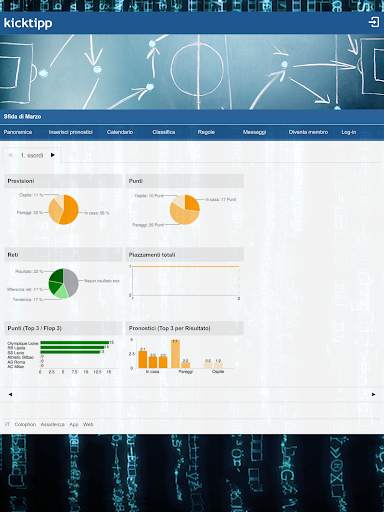Click the Nessun risultato label in Reti chart

pos(102,281)
